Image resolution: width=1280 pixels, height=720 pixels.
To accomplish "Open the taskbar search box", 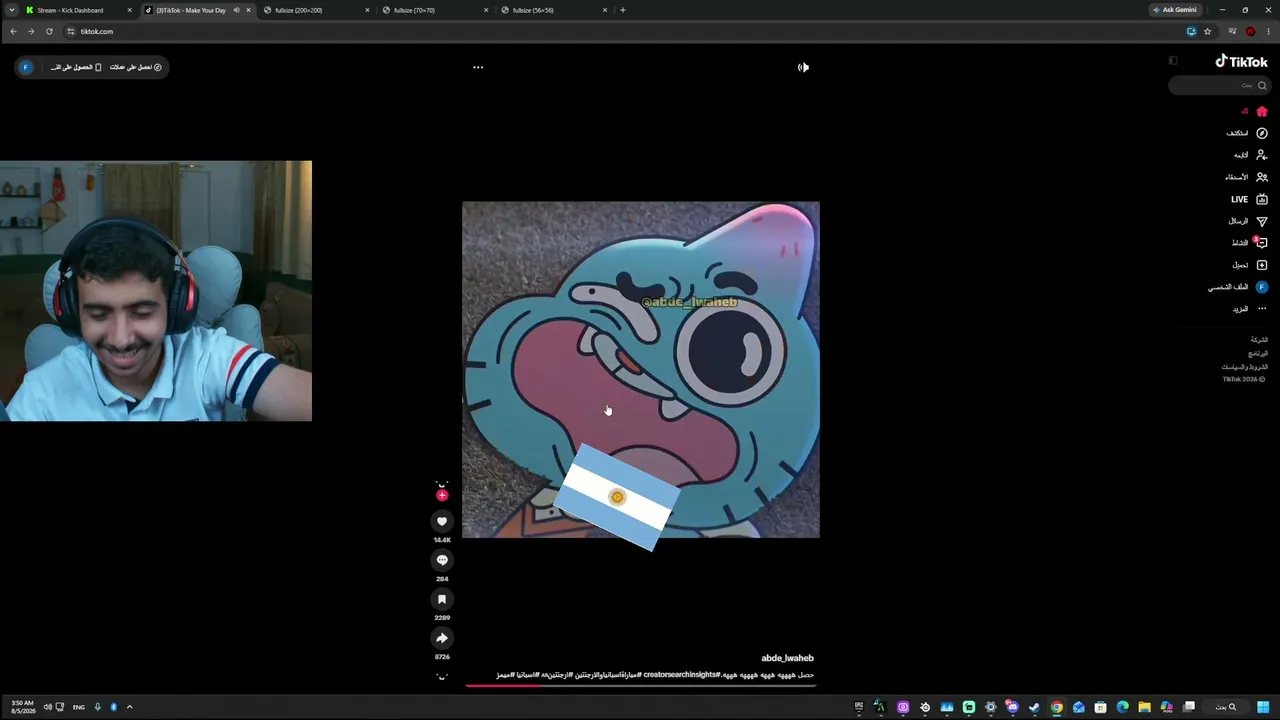I will (x=1226, y=707).
